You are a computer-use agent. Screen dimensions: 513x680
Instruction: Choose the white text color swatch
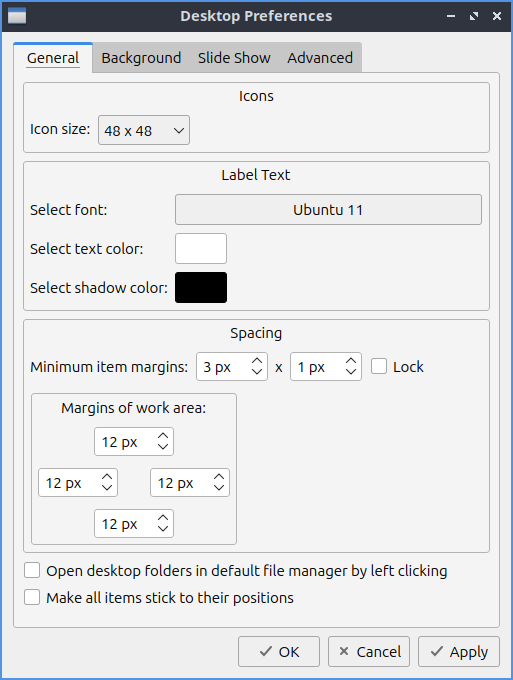coord(201,248)
